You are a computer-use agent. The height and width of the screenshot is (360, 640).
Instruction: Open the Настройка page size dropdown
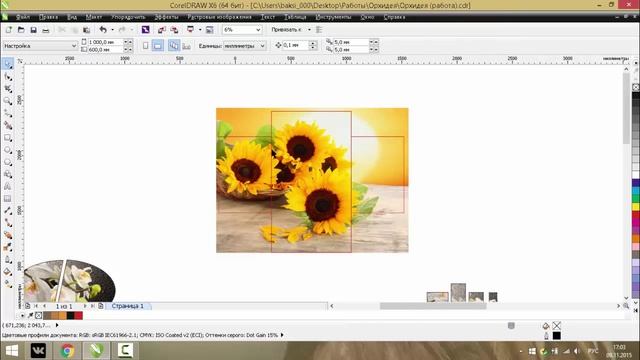pos(74,46)
